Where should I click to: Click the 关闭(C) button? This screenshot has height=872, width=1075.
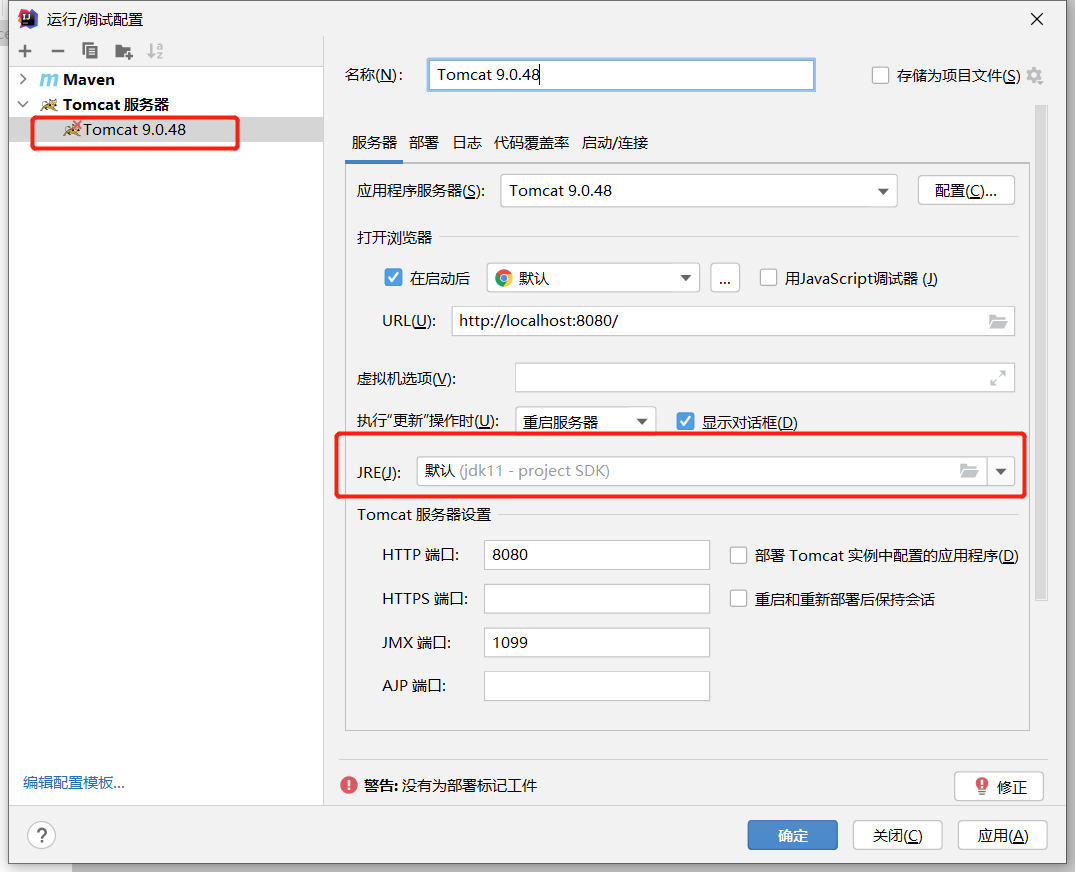(897, 835)
